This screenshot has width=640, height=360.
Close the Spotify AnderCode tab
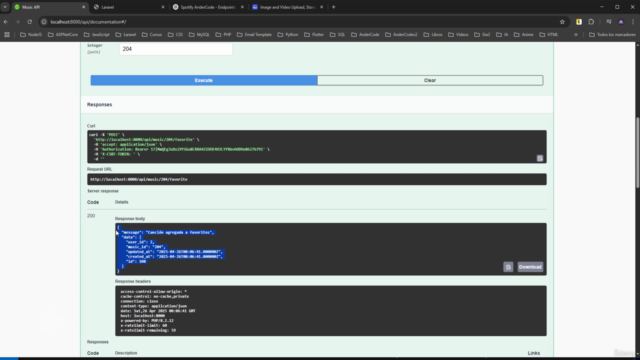tap(242, 7)
